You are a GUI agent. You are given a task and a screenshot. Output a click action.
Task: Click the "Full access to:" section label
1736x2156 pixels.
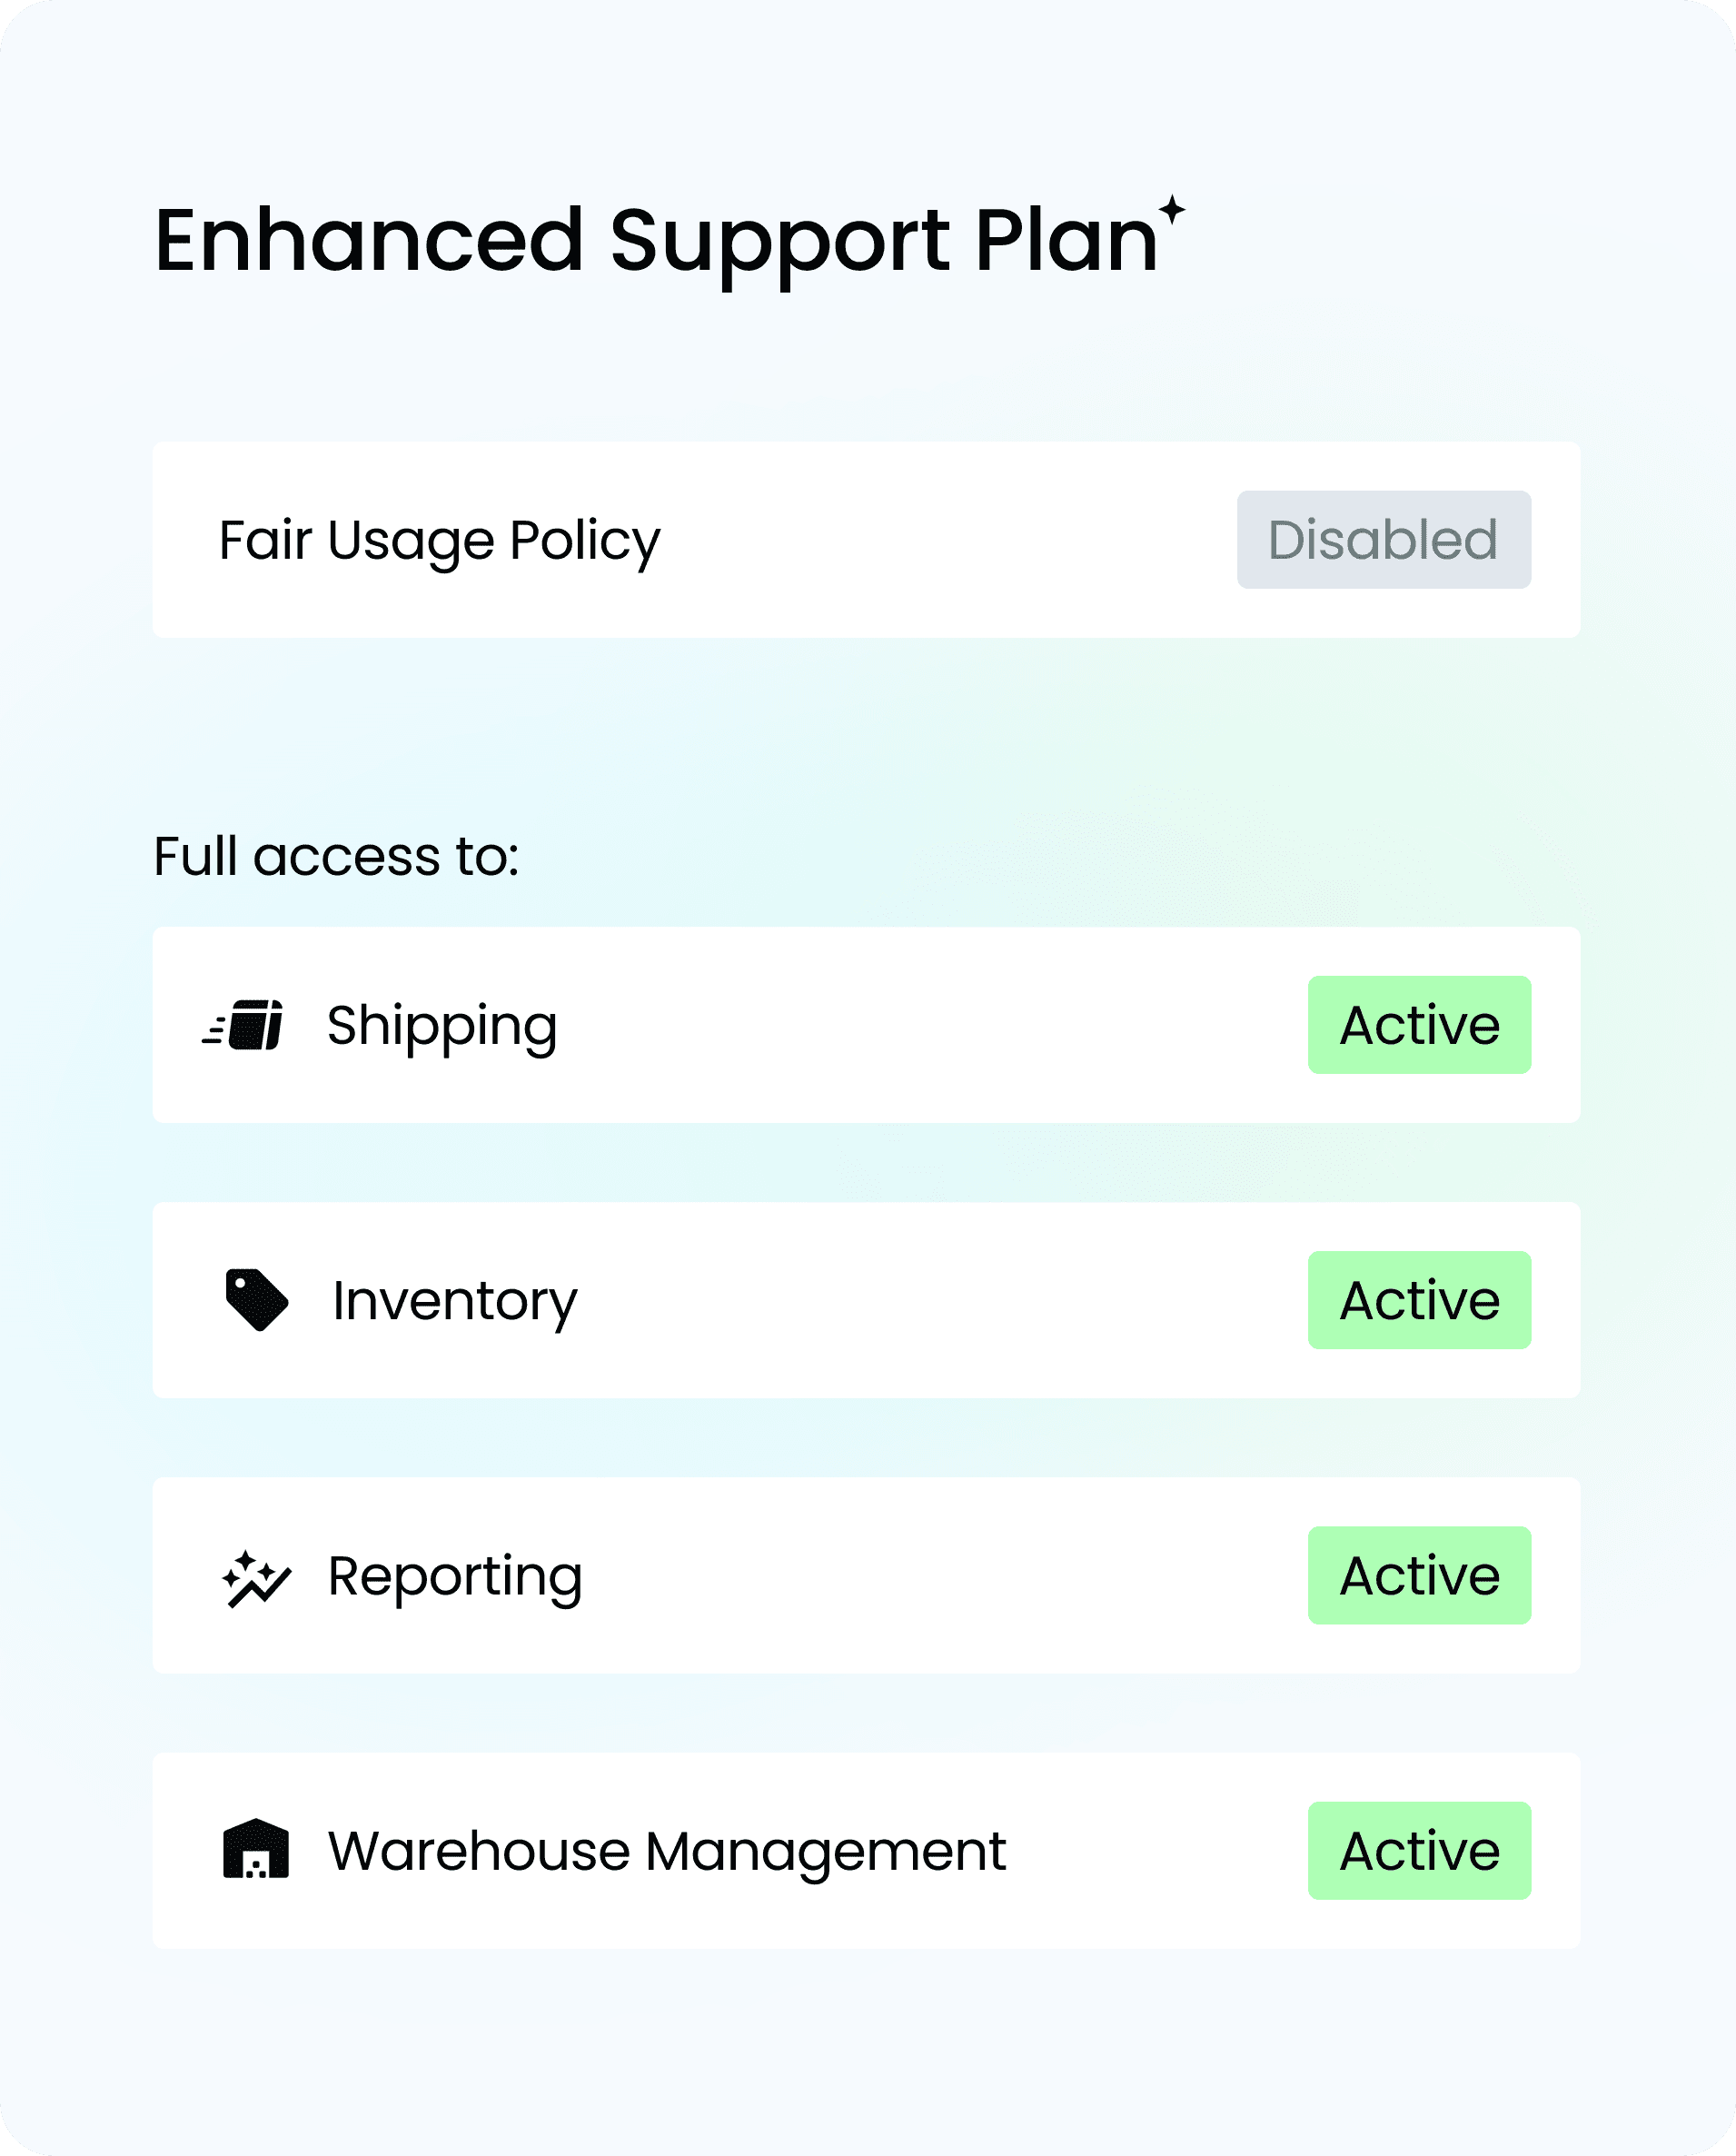click(336, 857)
